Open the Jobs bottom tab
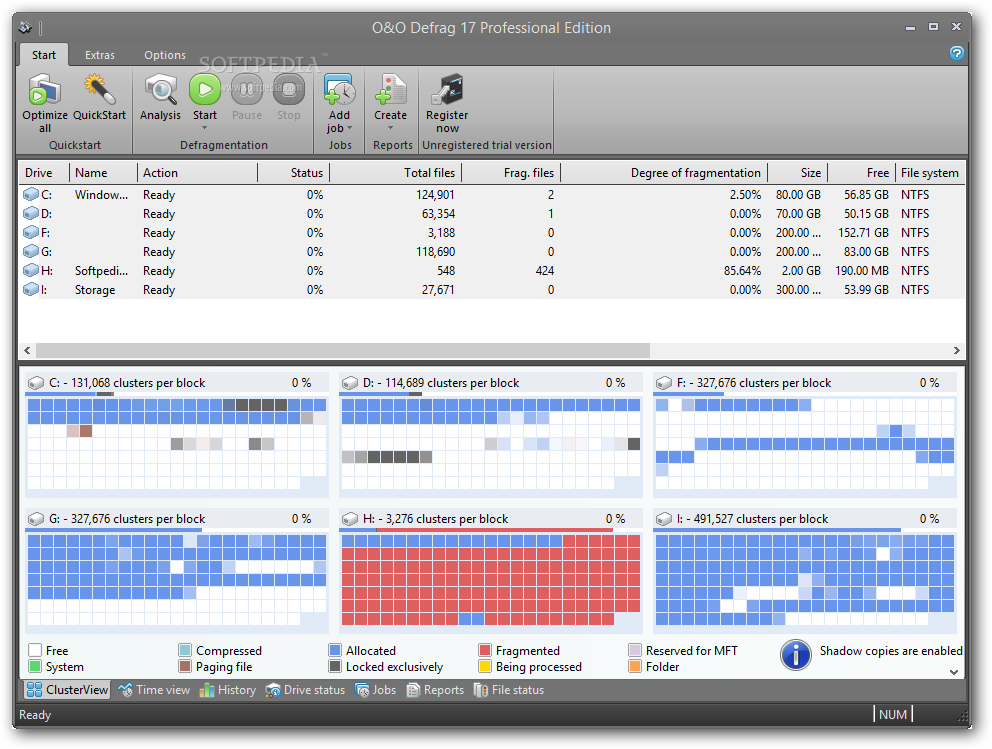 click(375, 690)
